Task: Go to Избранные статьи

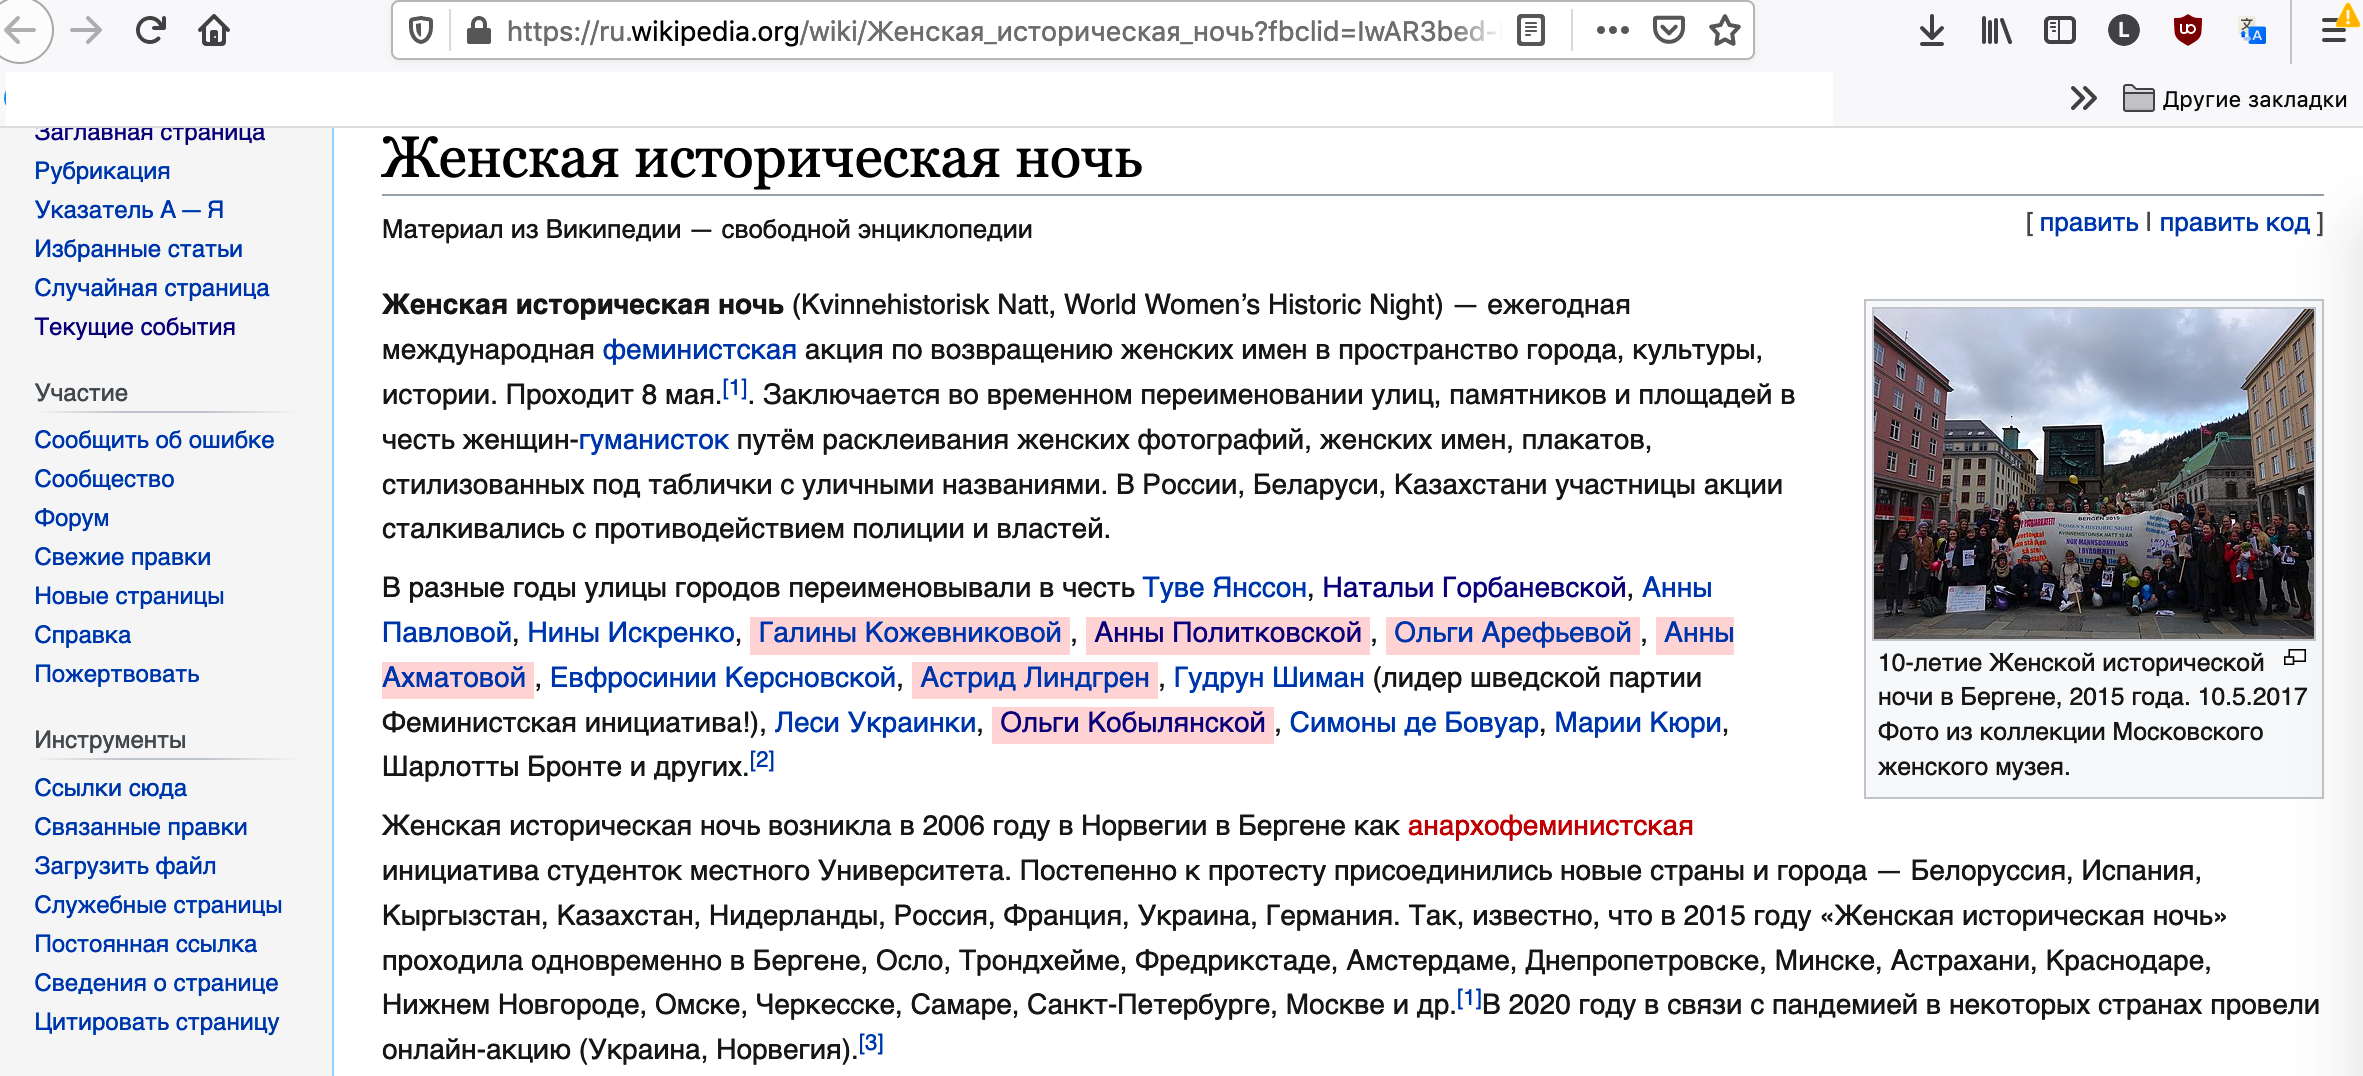Action: (138, 249)
